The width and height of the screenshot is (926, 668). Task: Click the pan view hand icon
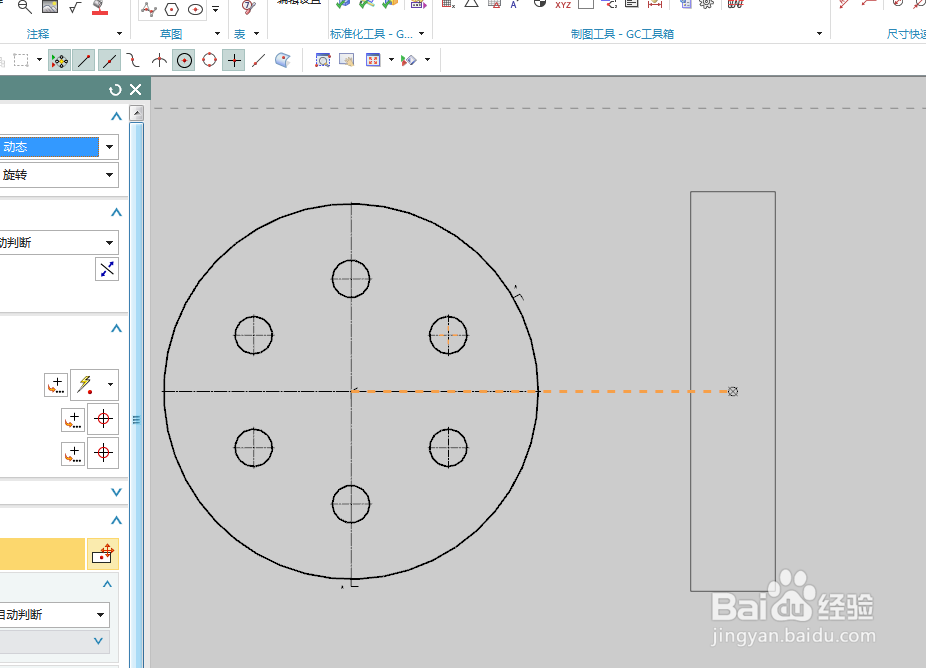pos(347,60)
